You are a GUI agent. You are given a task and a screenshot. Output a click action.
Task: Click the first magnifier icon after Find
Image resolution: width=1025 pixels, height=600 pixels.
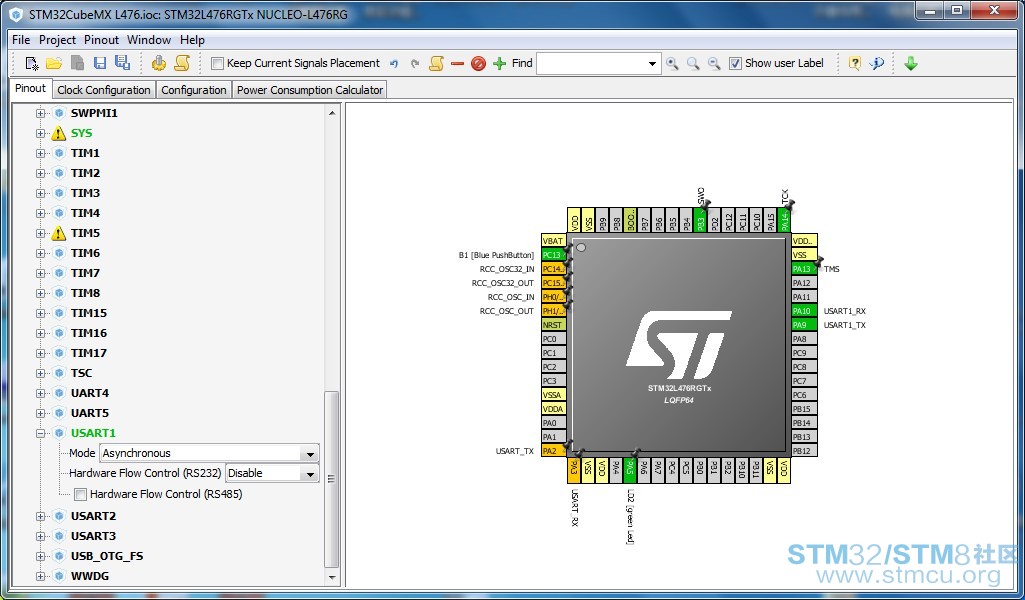[672, 63]
